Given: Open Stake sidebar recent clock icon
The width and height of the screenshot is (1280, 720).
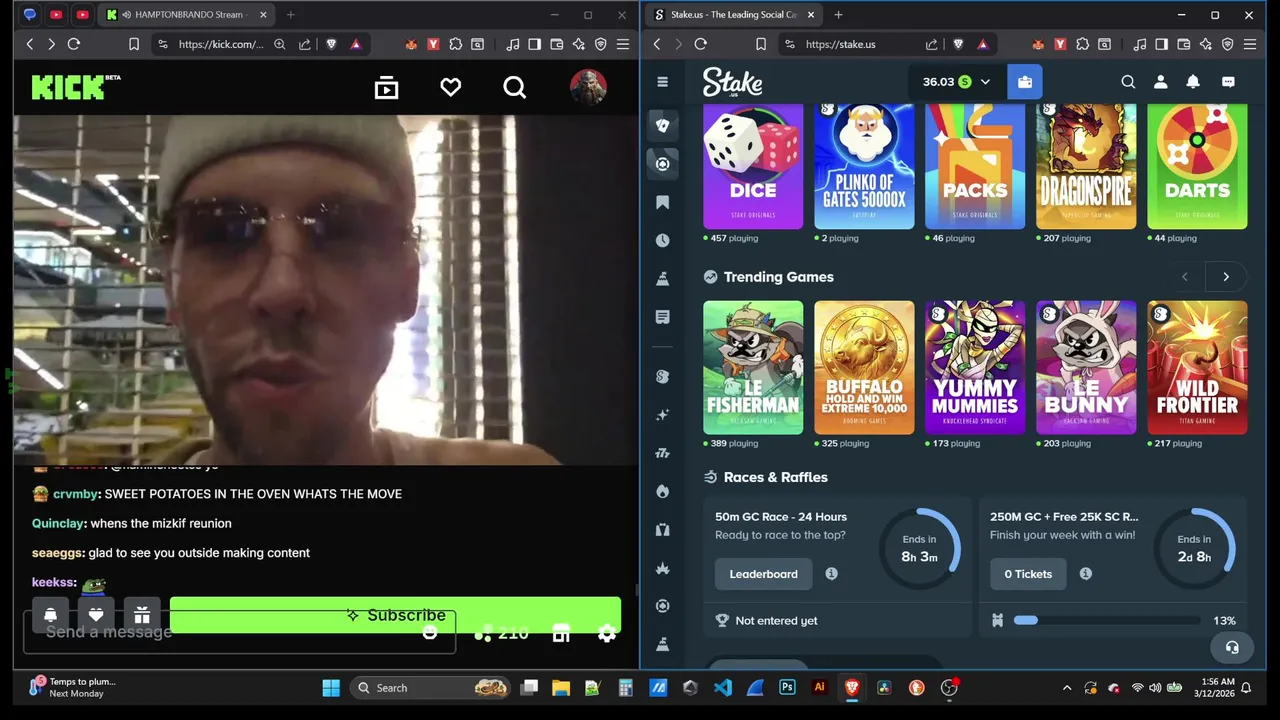Looking at the screenshot, I should click(662, 241).
